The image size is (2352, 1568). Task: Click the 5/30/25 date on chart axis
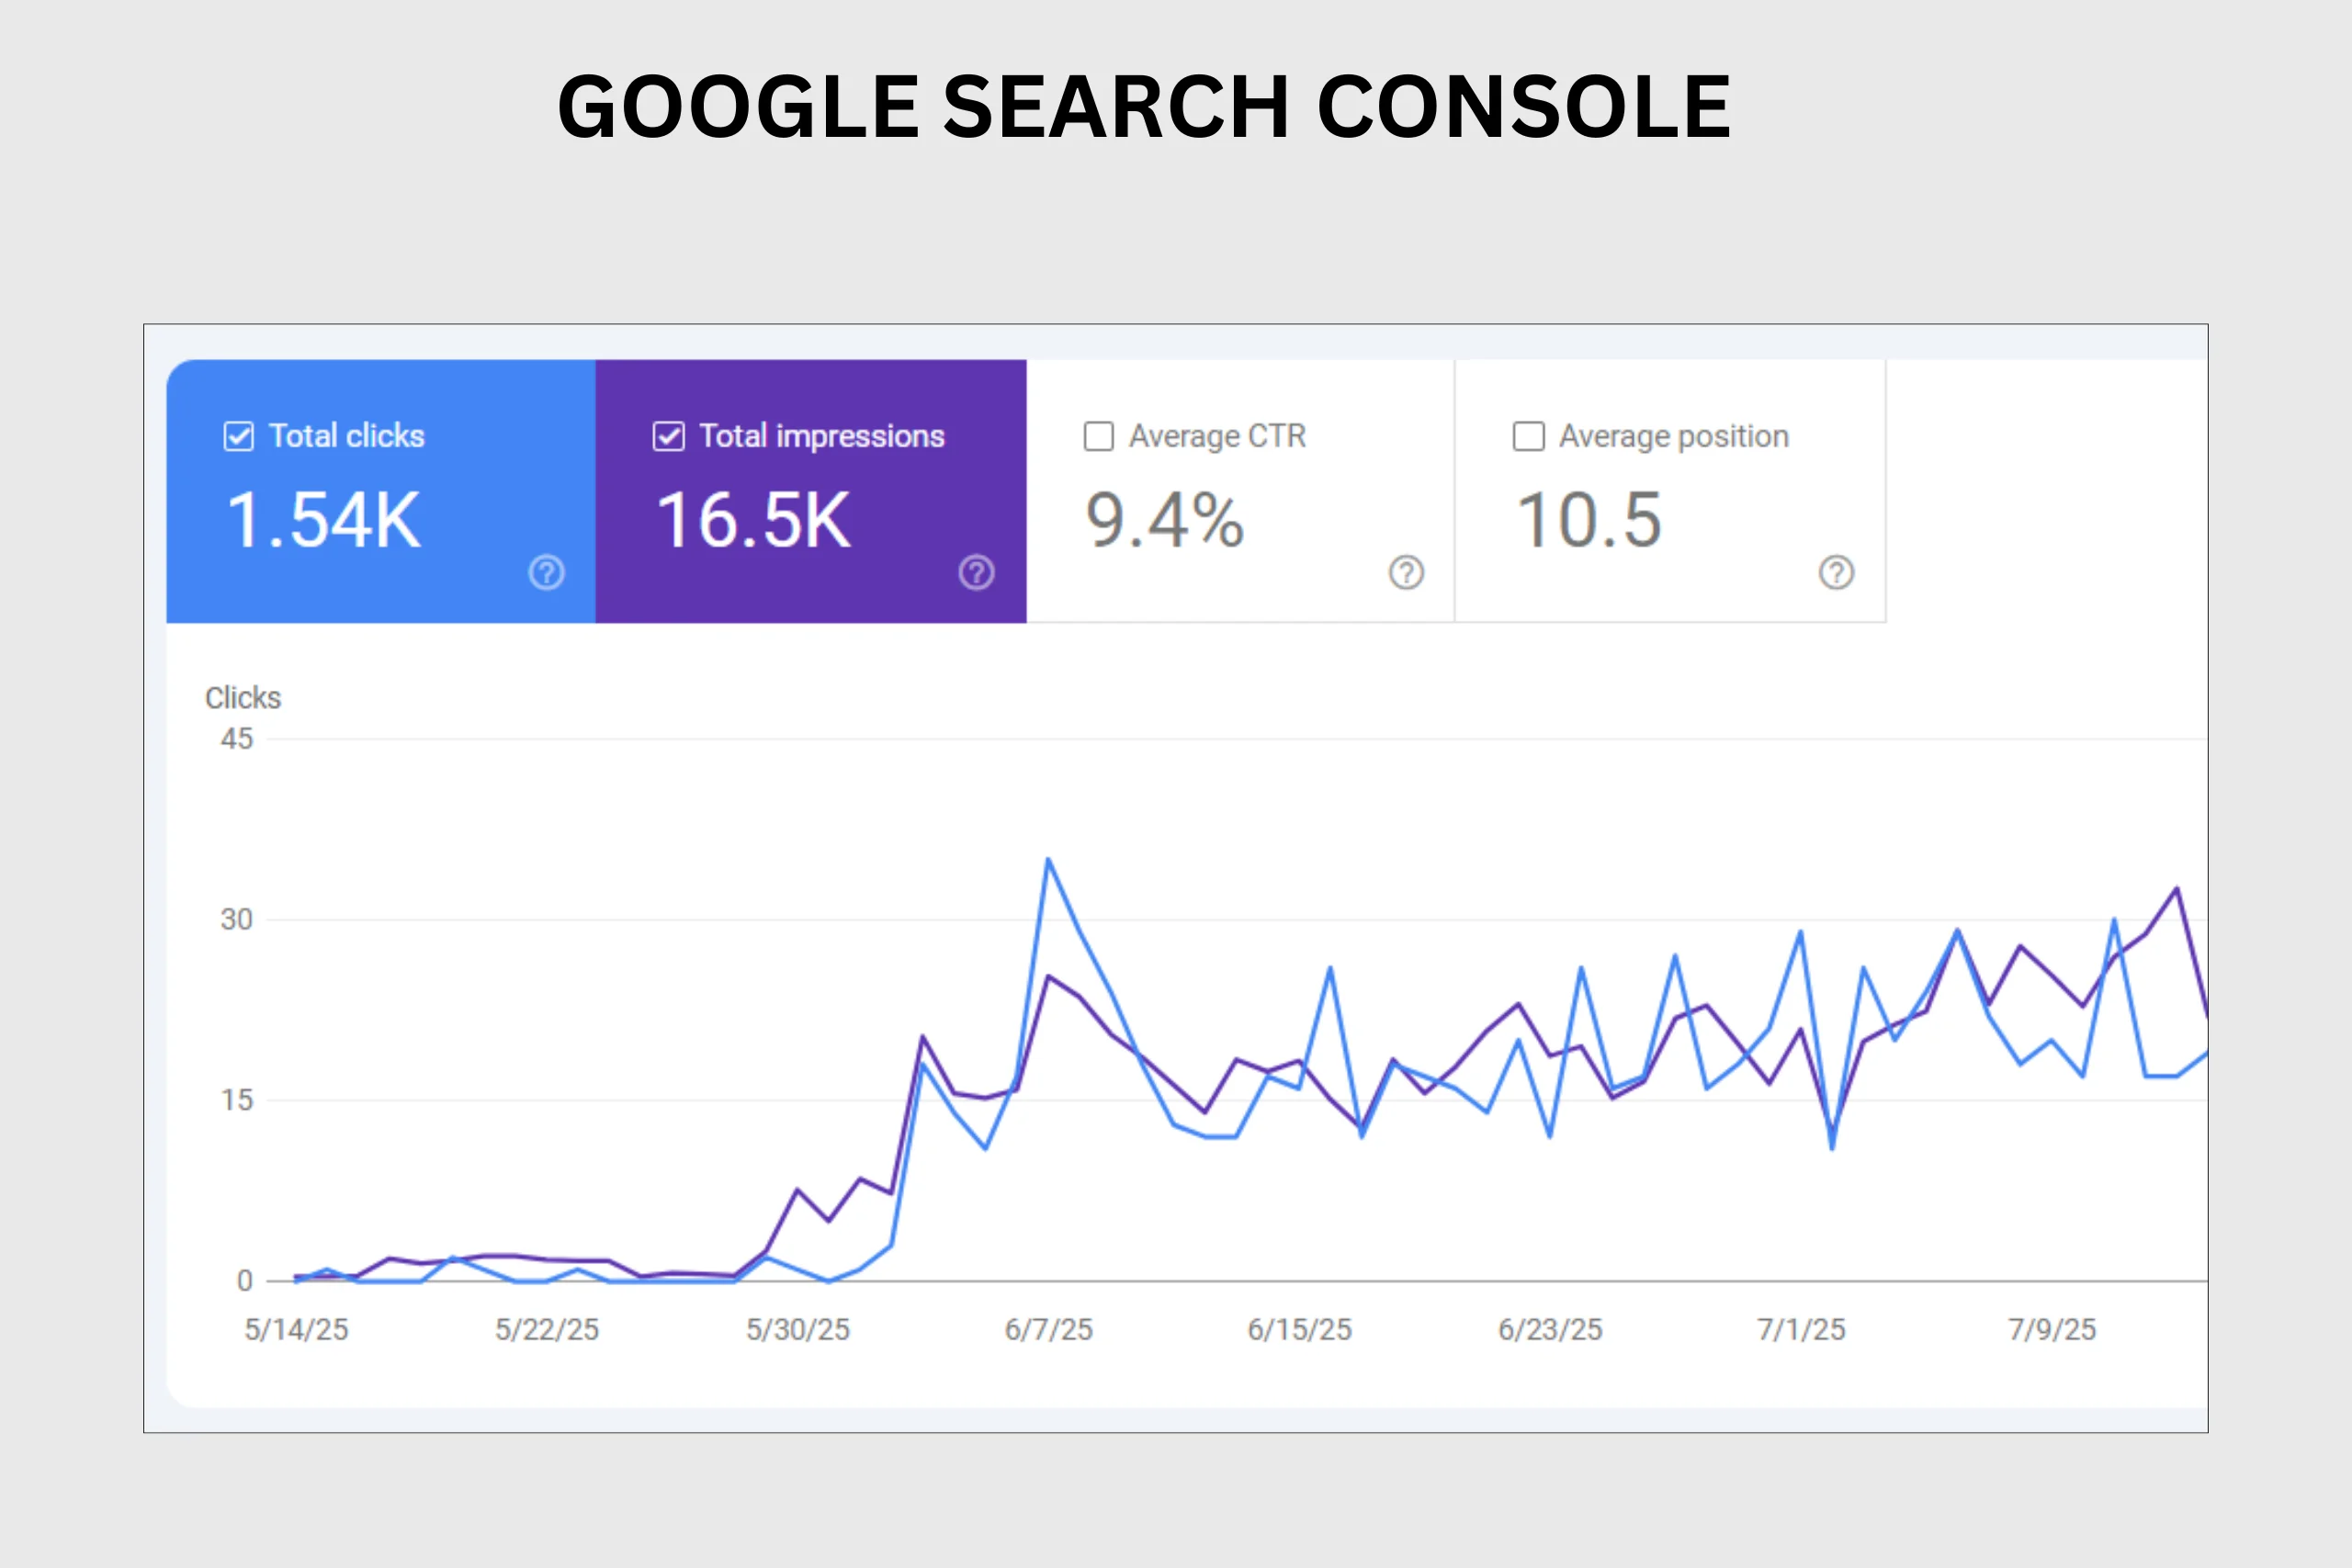coord(798,1330)
